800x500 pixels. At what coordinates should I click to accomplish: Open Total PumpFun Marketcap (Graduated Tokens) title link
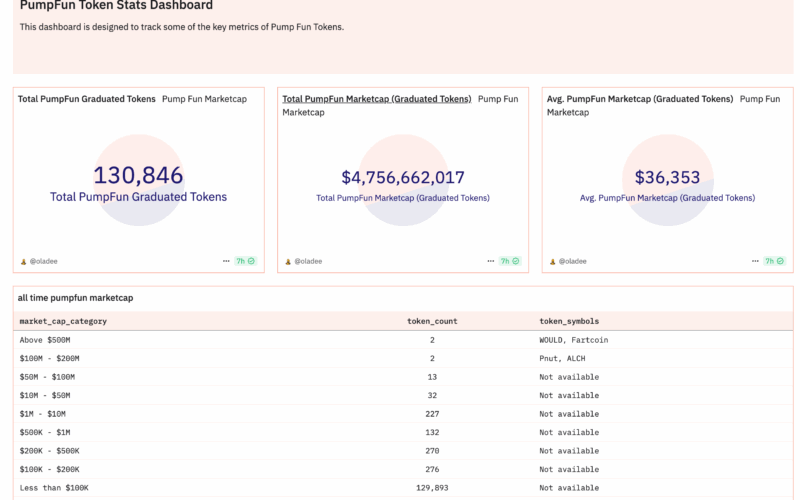[377, 99]
